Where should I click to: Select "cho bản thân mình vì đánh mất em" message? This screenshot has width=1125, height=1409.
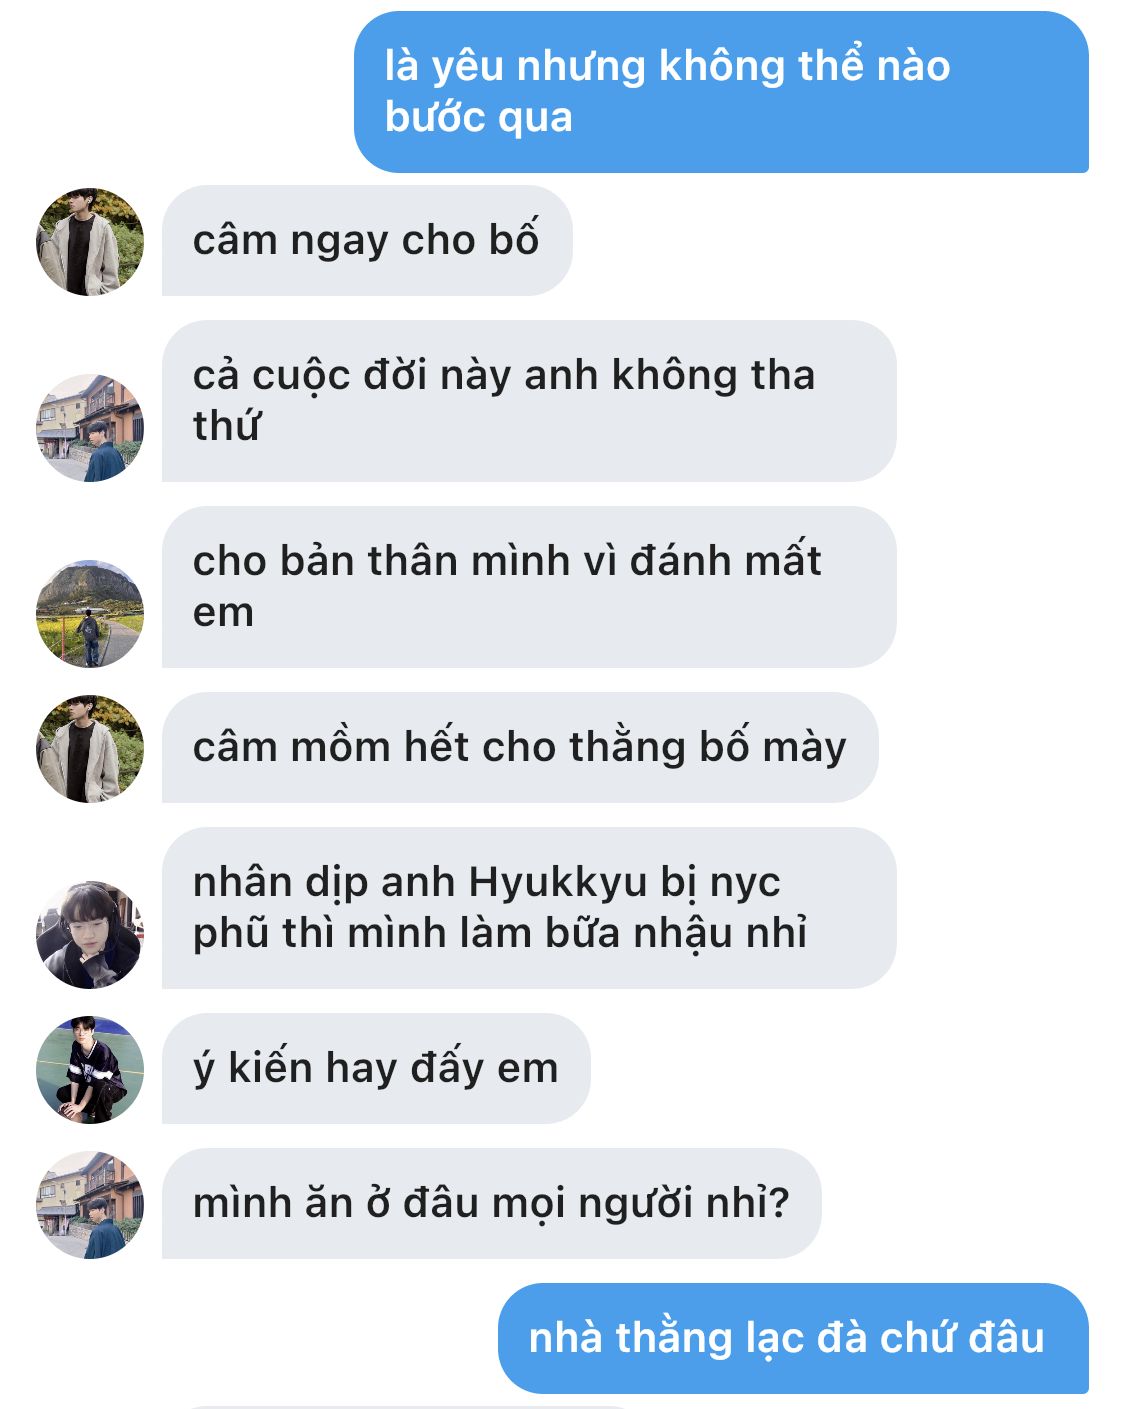point(529,587)
